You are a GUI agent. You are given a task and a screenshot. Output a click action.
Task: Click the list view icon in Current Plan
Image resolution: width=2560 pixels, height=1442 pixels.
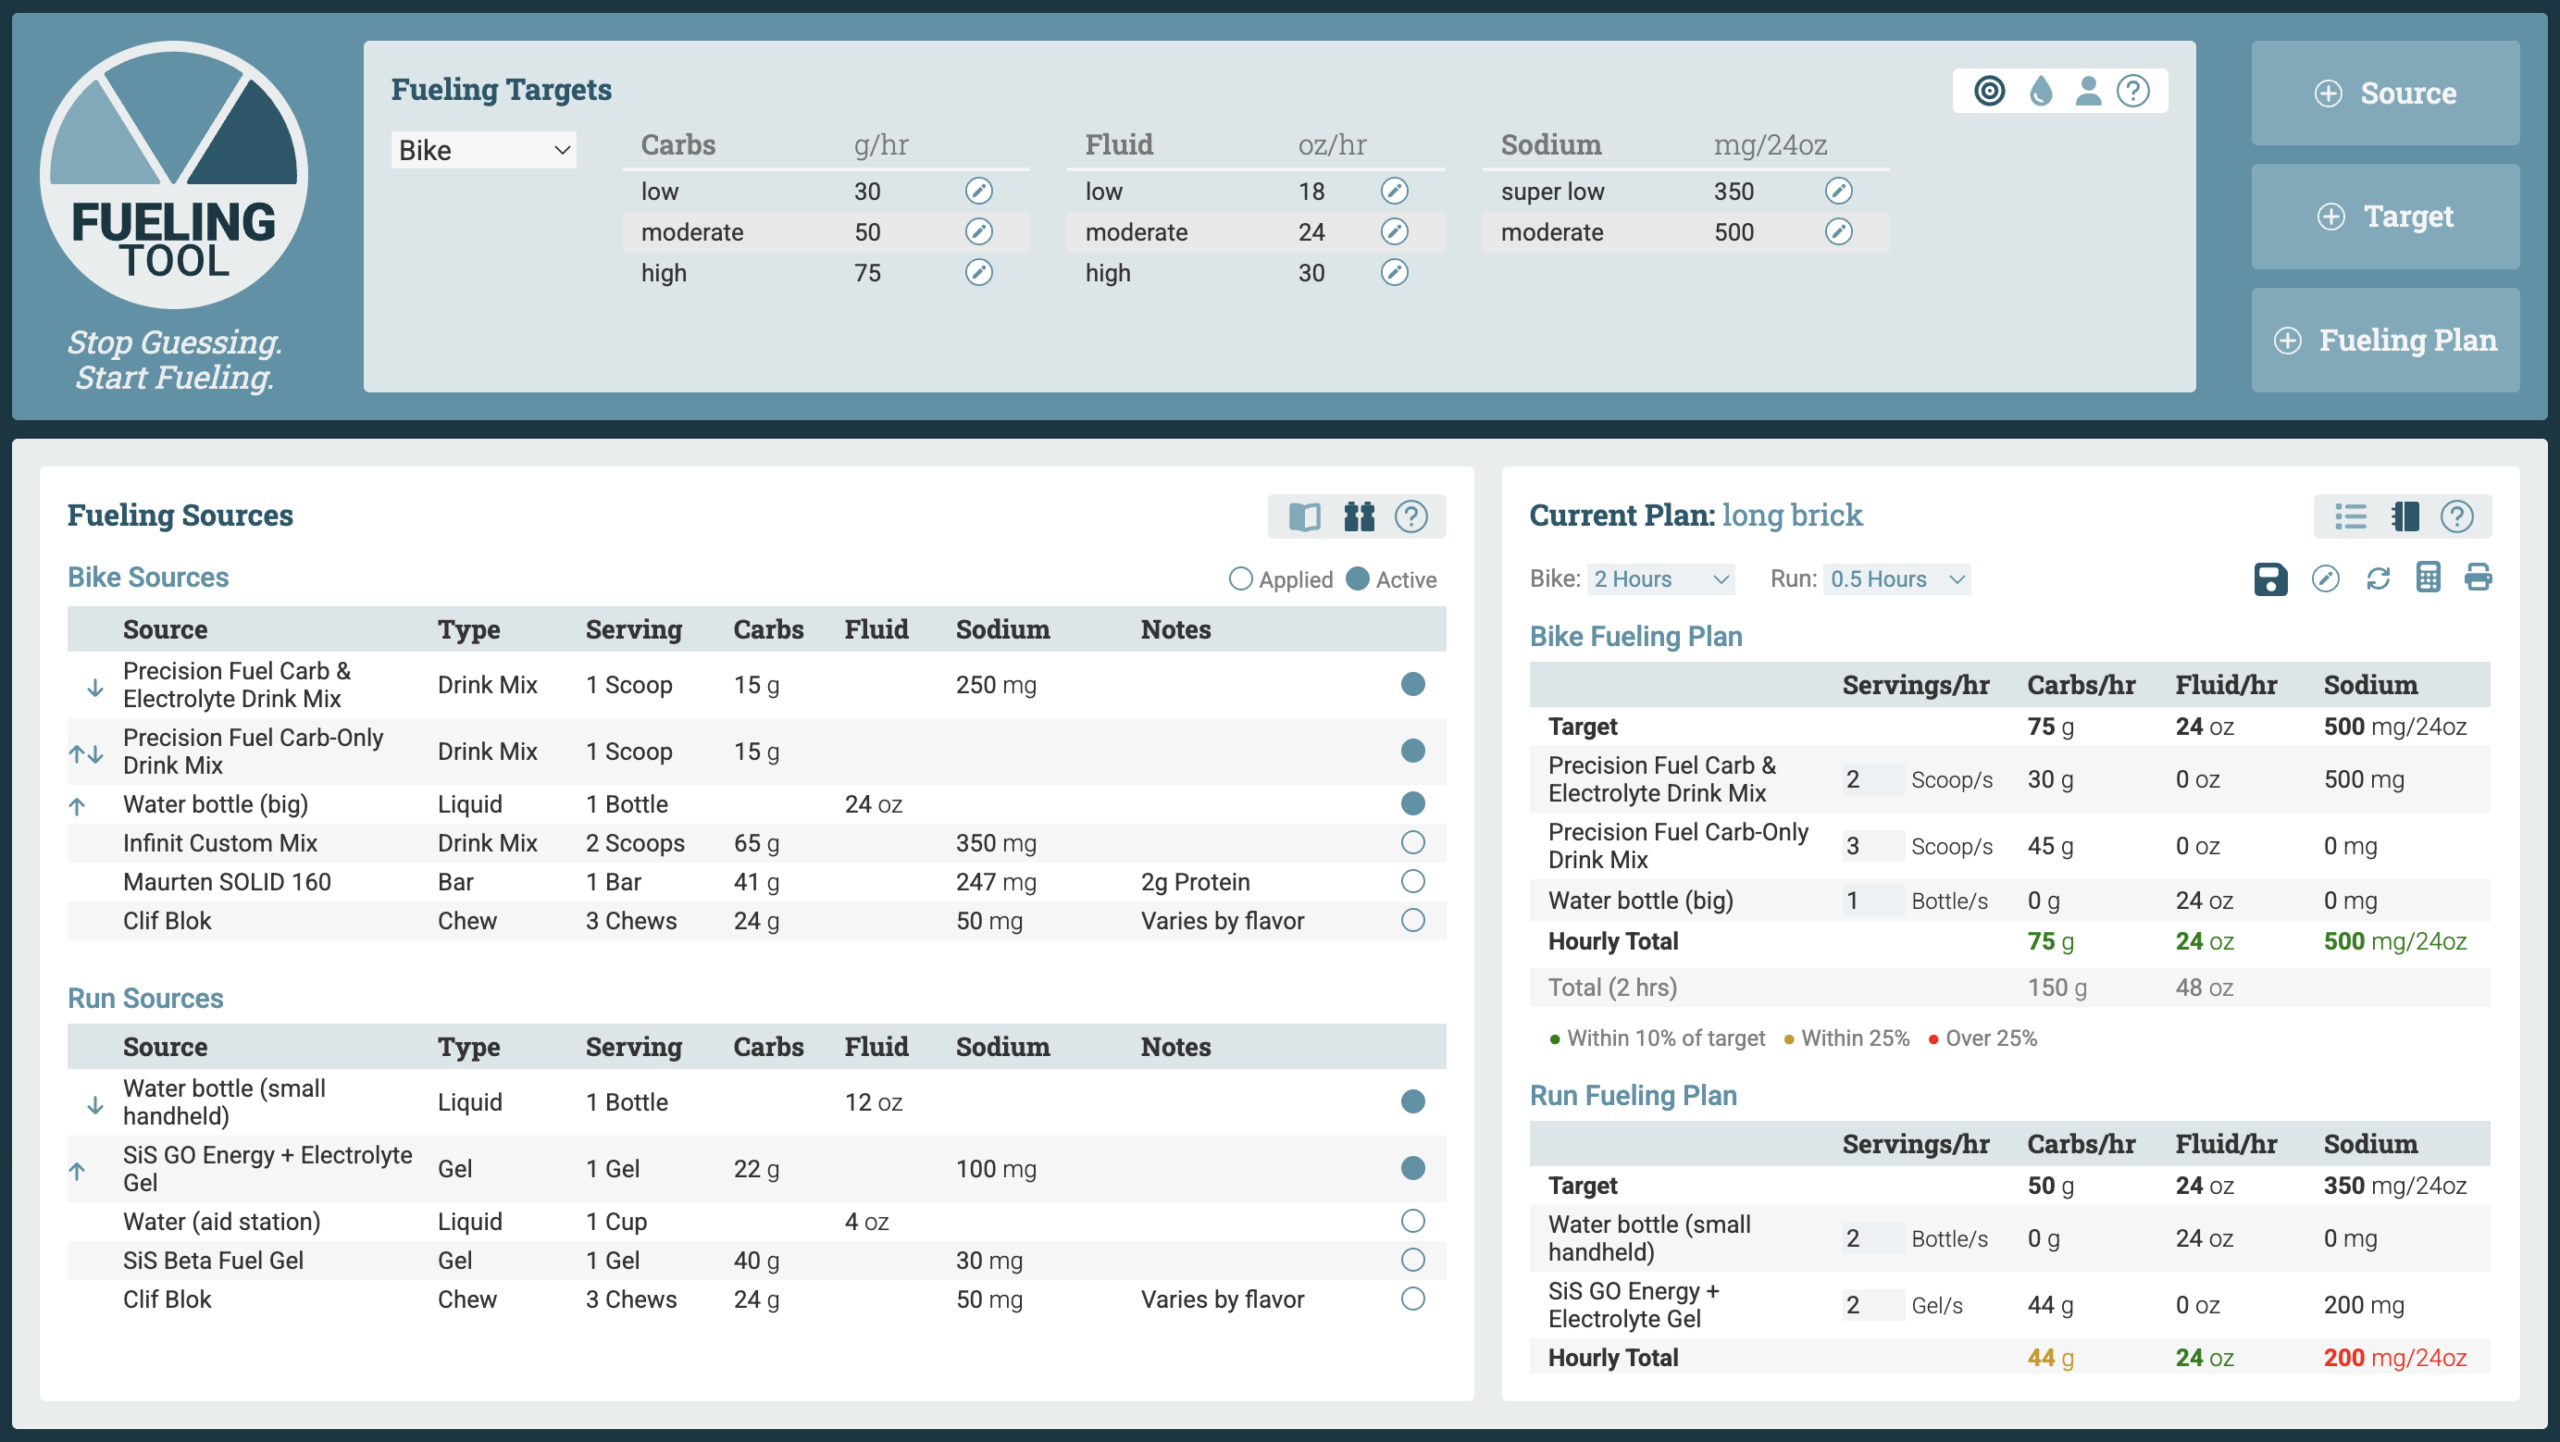(x=2350, y=516)
